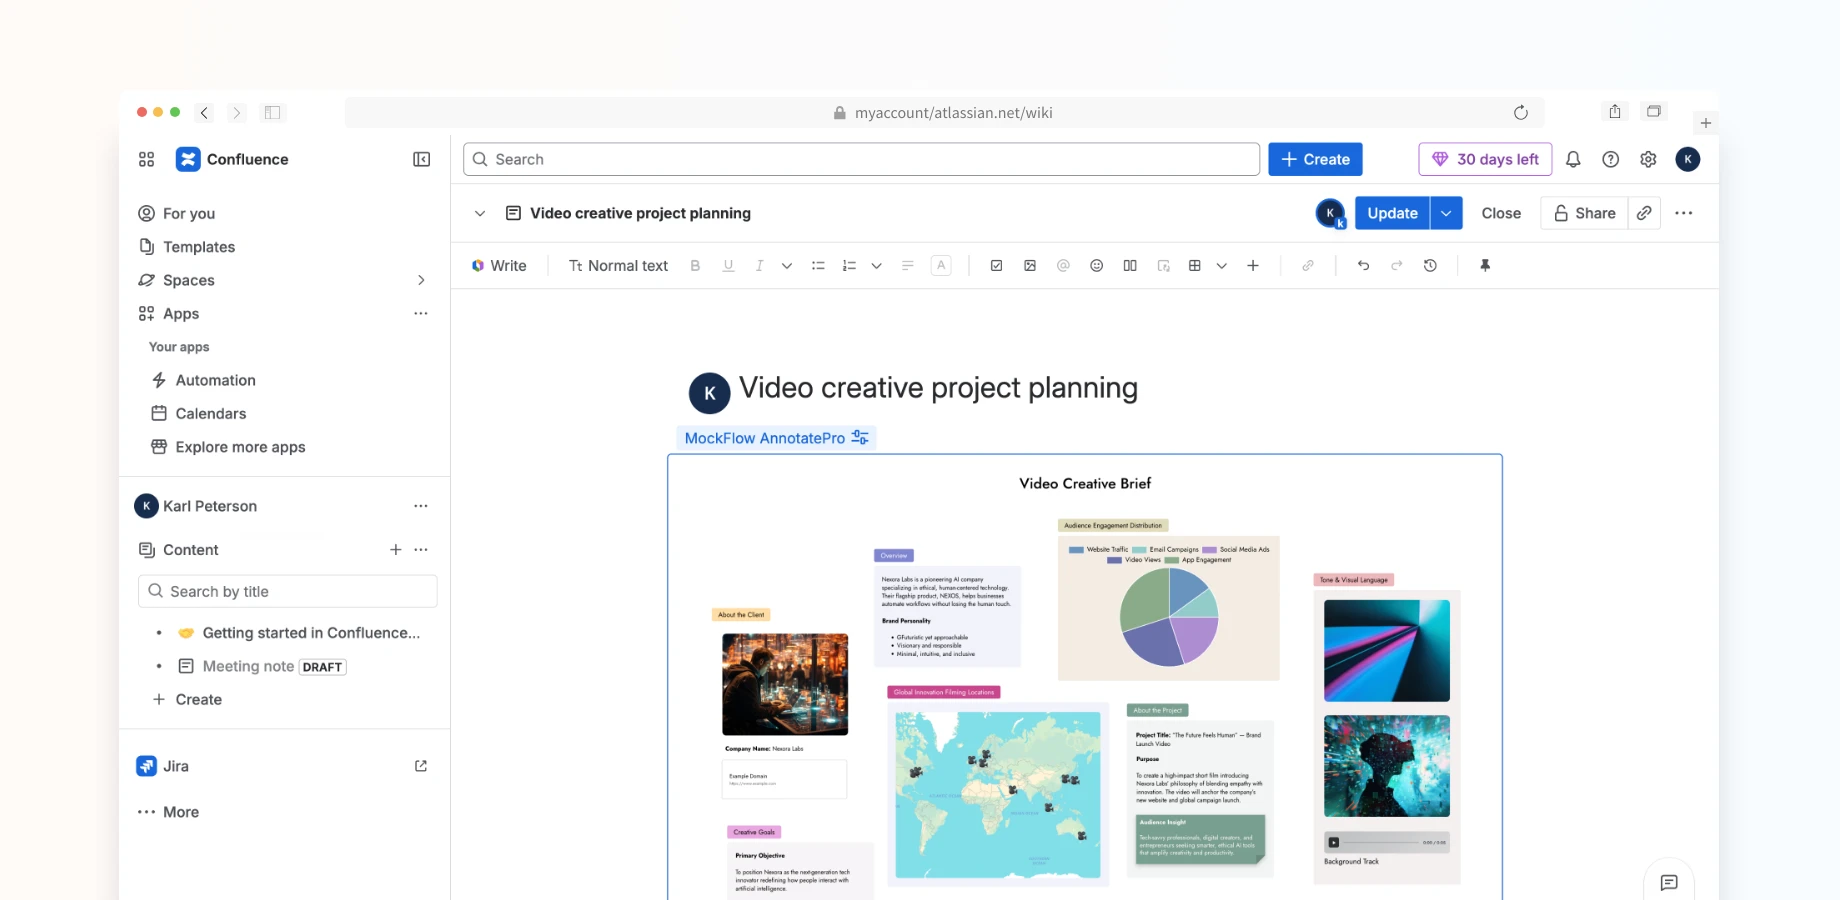Viewport: 1840px width, 900px height.
Task: Insert an action item checkbox
Action: [x=996, y=266]
